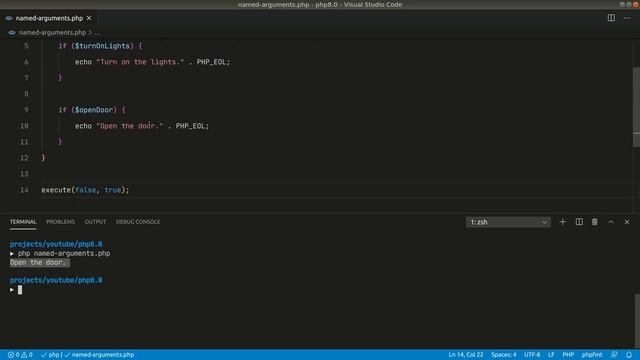This screenshot has height=360, width=640.
Task: Click the execute function call on line 14
Action: pyautogui.click(x=56, y=190)
